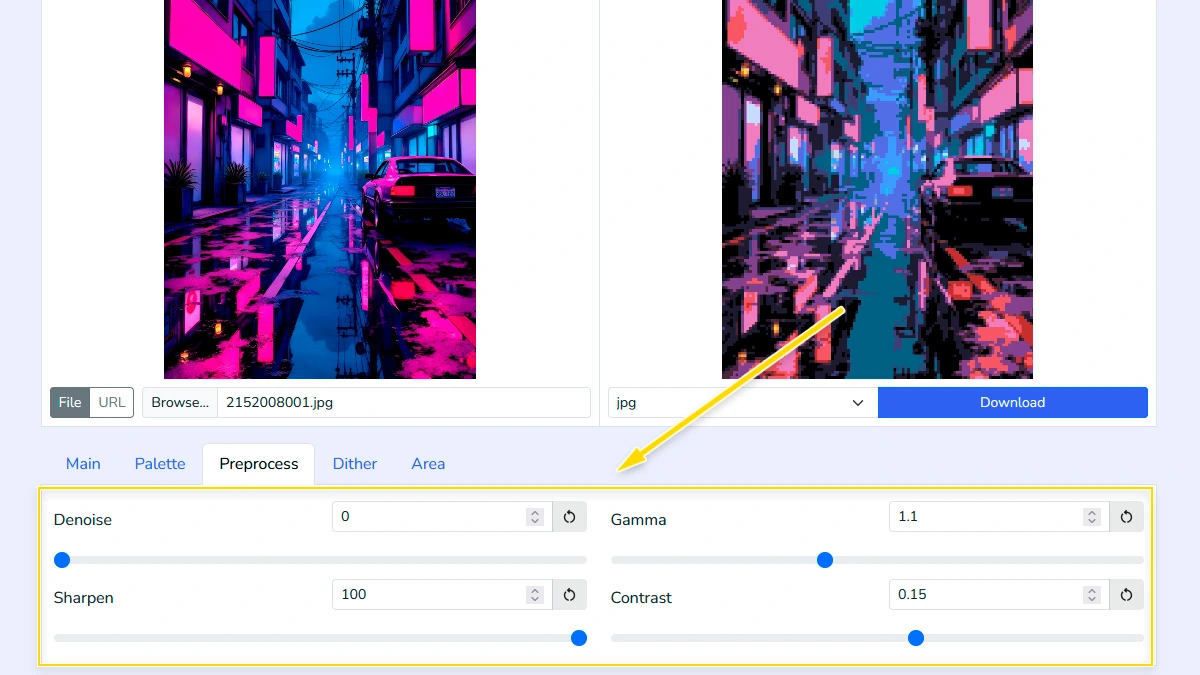1200x675 pixels.
Task: Click the Contrast slider handle
Action: click(916, 638)
